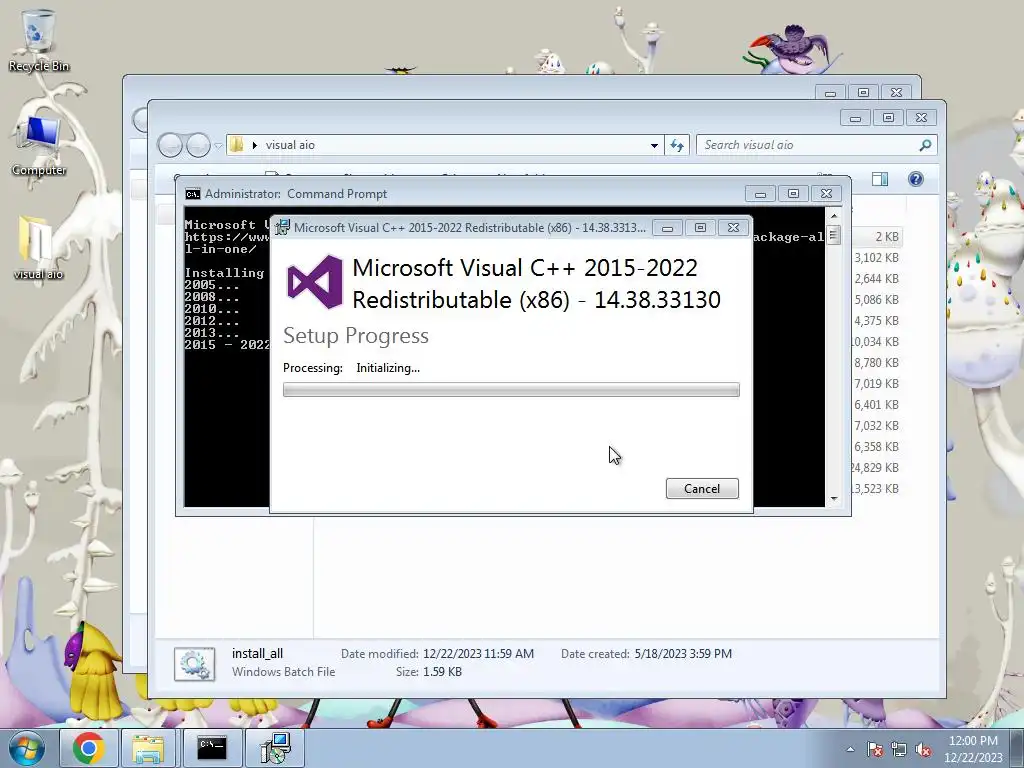Screen dimensions: 1024x768
Task: Open the recent pages dropdown arrow
Action: click(x=219, y=146)
